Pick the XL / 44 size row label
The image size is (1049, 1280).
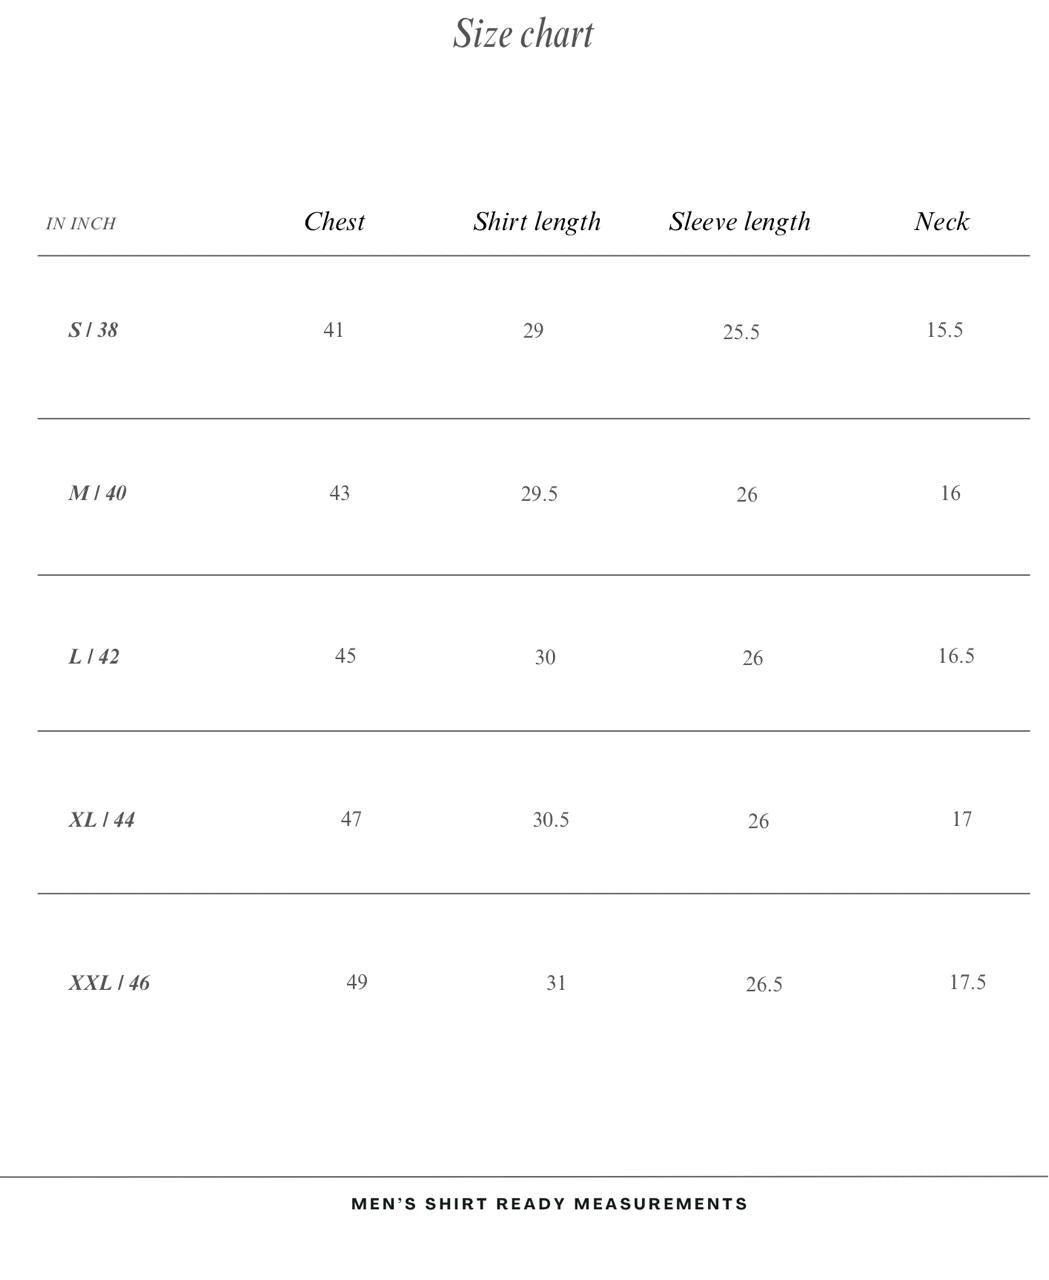click(101, 820)
